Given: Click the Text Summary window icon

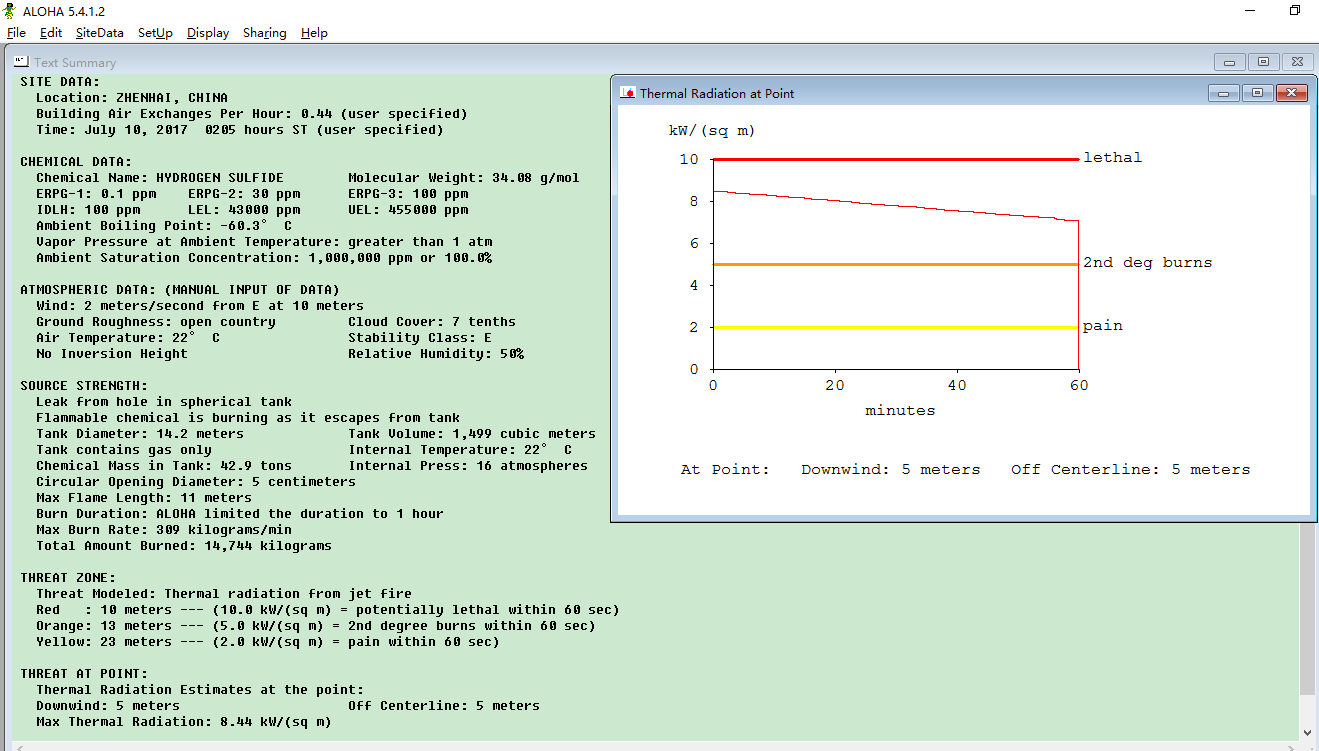Looking at the screenshot, I should coord(21,62).
